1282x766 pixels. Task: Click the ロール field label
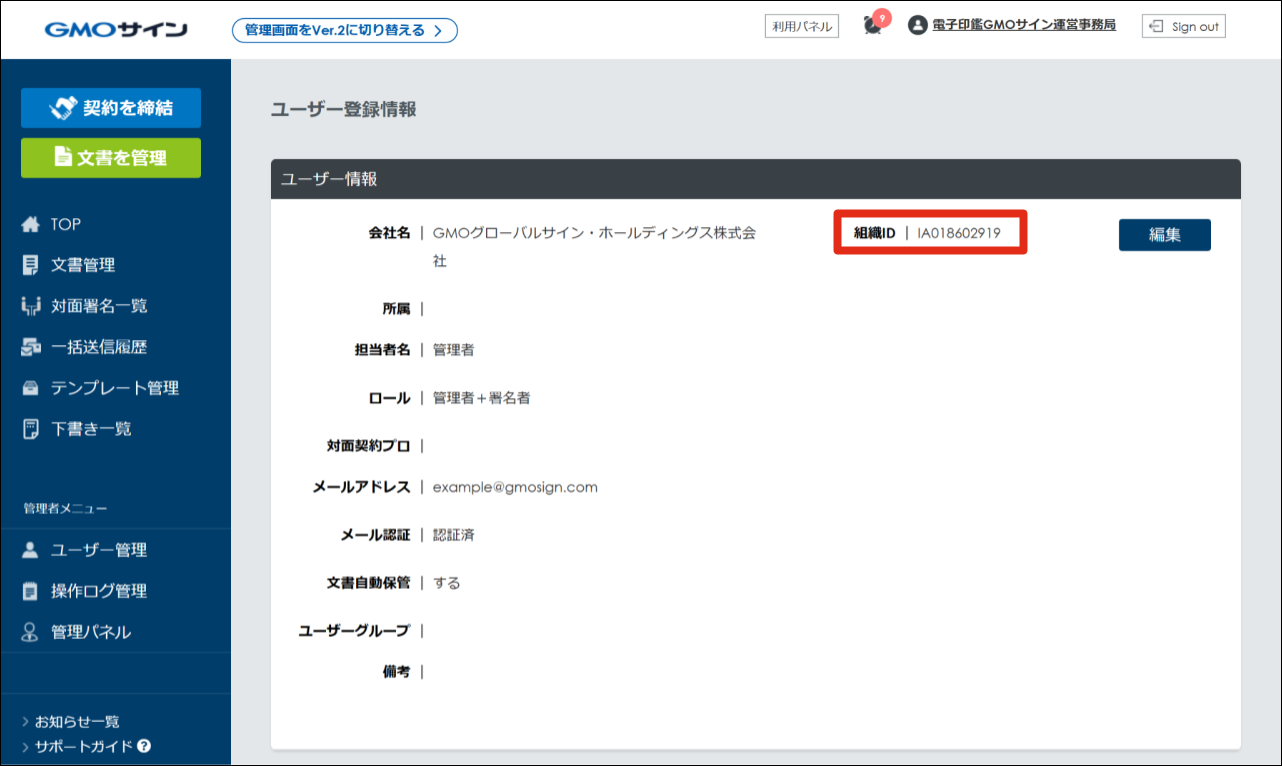(x=390, y=398)
